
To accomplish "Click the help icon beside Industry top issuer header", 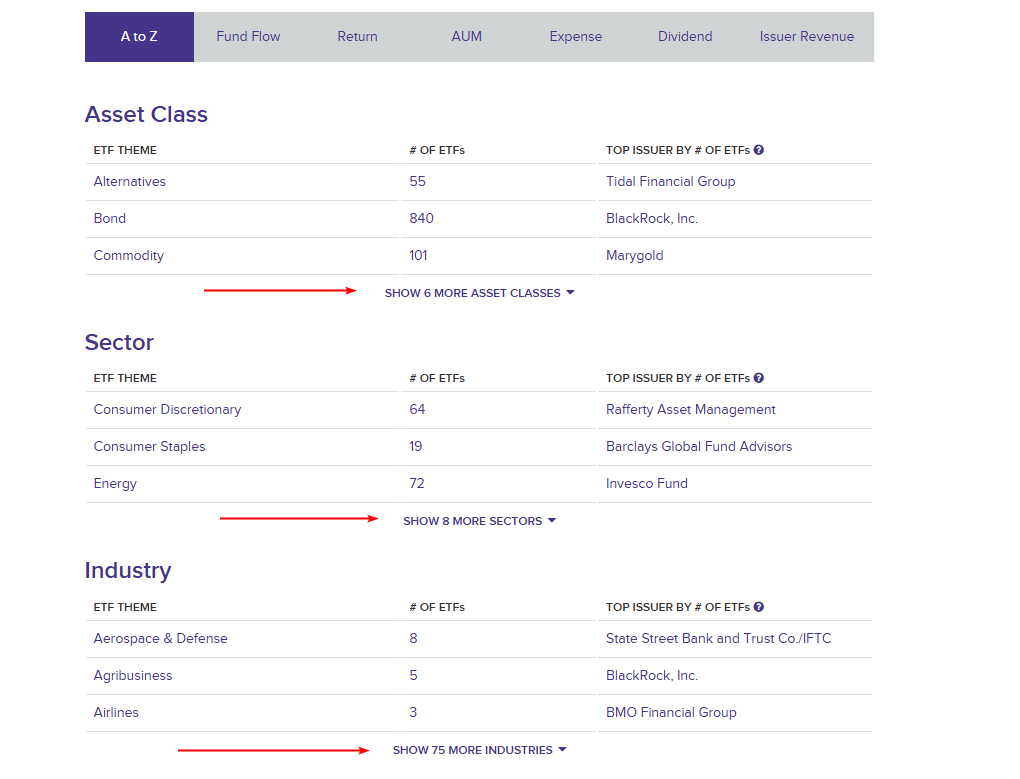I will [x=758, y=607].
